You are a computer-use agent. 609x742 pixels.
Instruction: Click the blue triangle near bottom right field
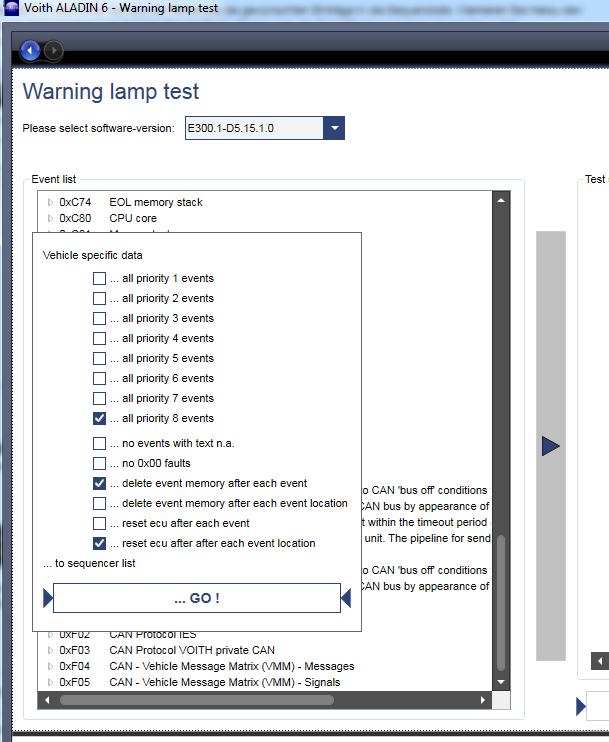[581, 707]
